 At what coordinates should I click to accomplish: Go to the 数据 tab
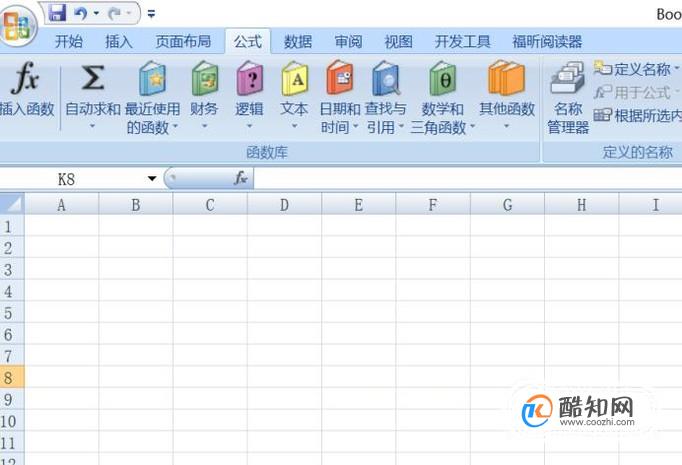tap(298, 42)
